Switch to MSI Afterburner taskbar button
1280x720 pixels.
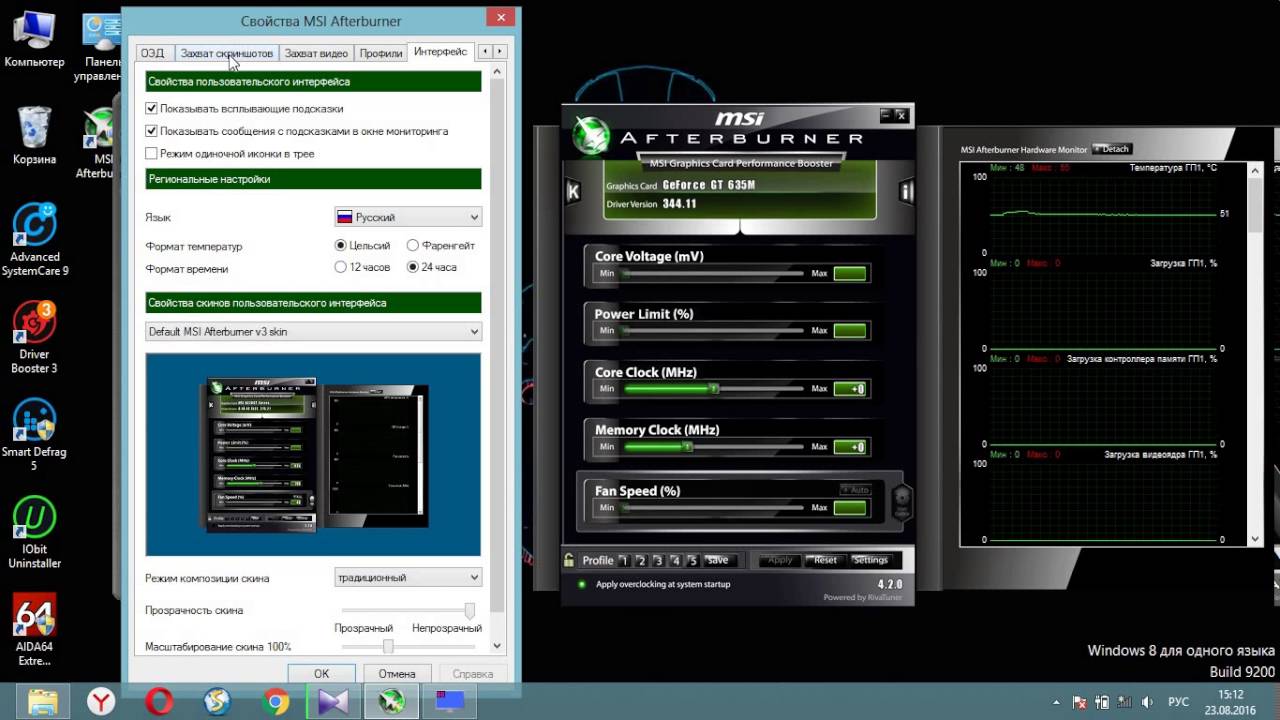pos(391,702)
